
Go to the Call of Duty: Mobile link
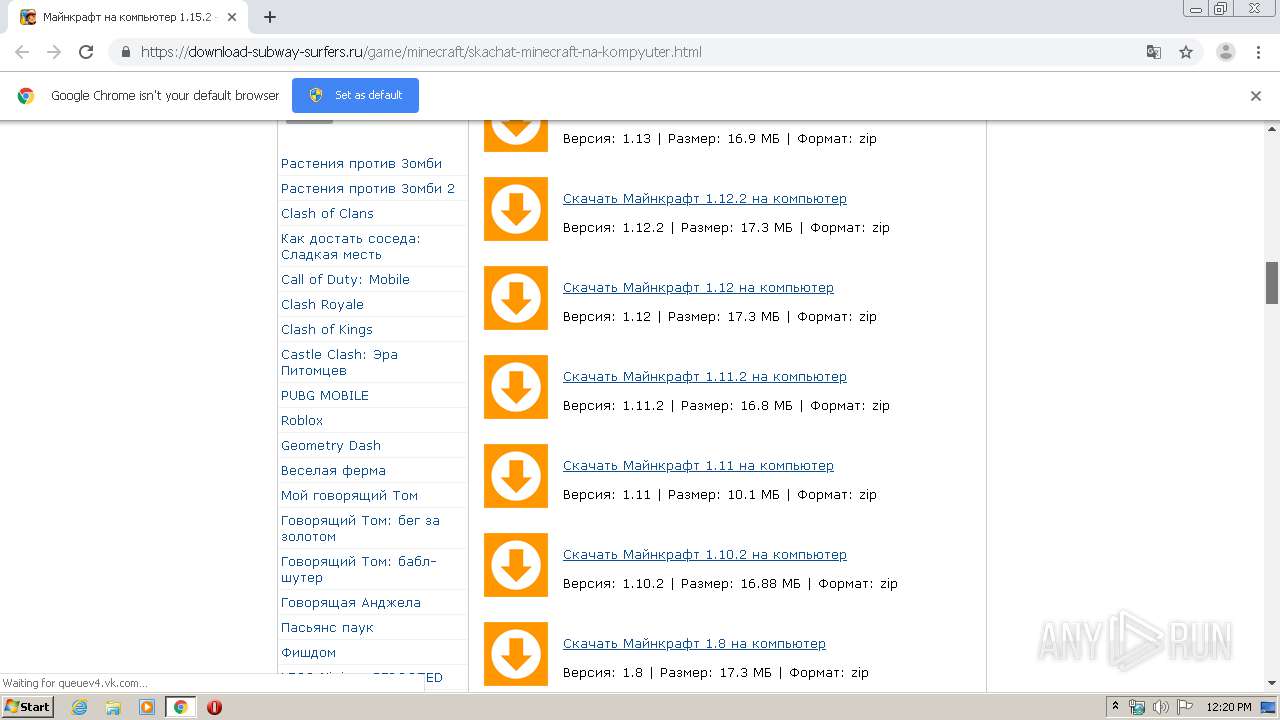tap(345, 279)
